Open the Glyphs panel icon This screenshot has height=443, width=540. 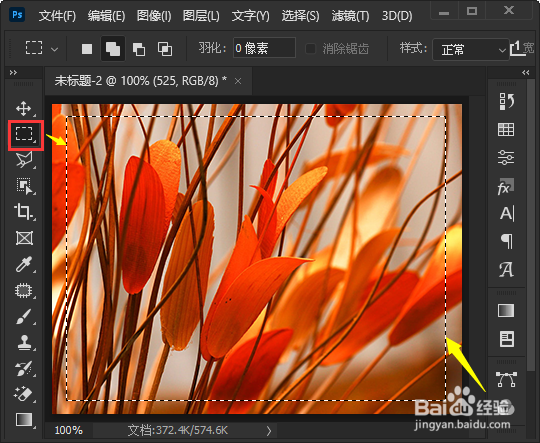[506, 269]
